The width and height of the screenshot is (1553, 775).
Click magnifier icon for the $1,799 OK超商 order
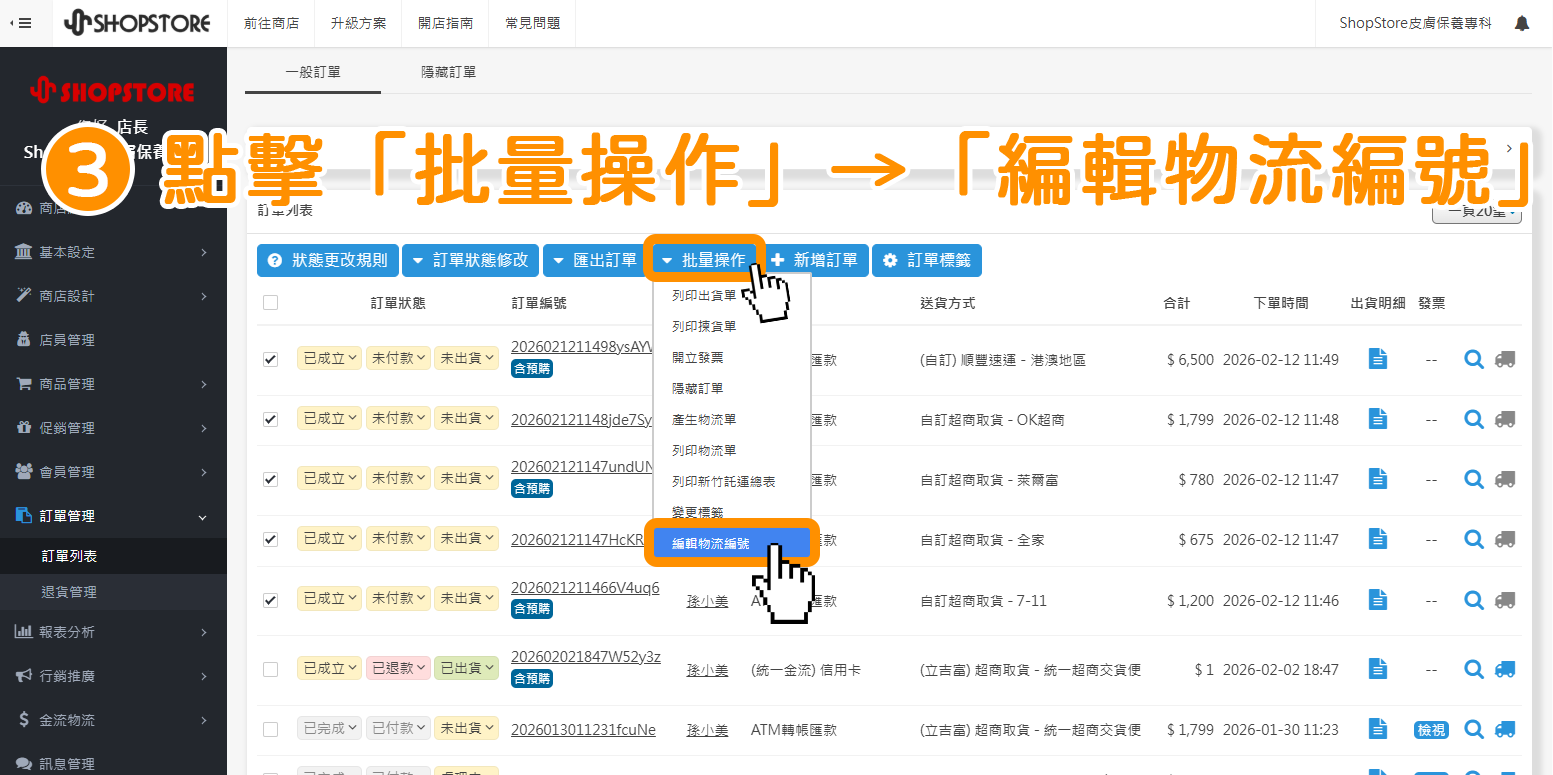(x=1473, y=419)
